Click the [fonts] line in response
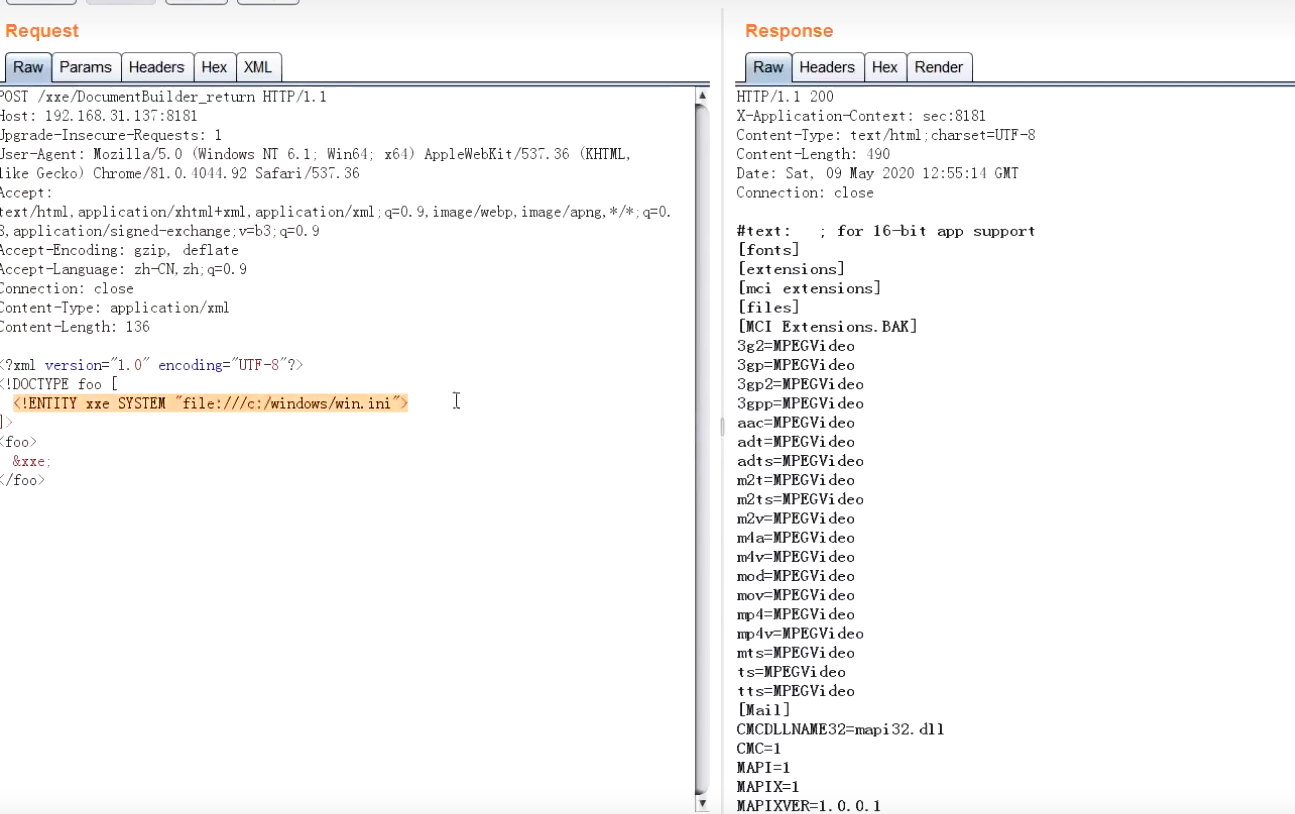Viewport: 1295px width, 814px height. [768, 250]
